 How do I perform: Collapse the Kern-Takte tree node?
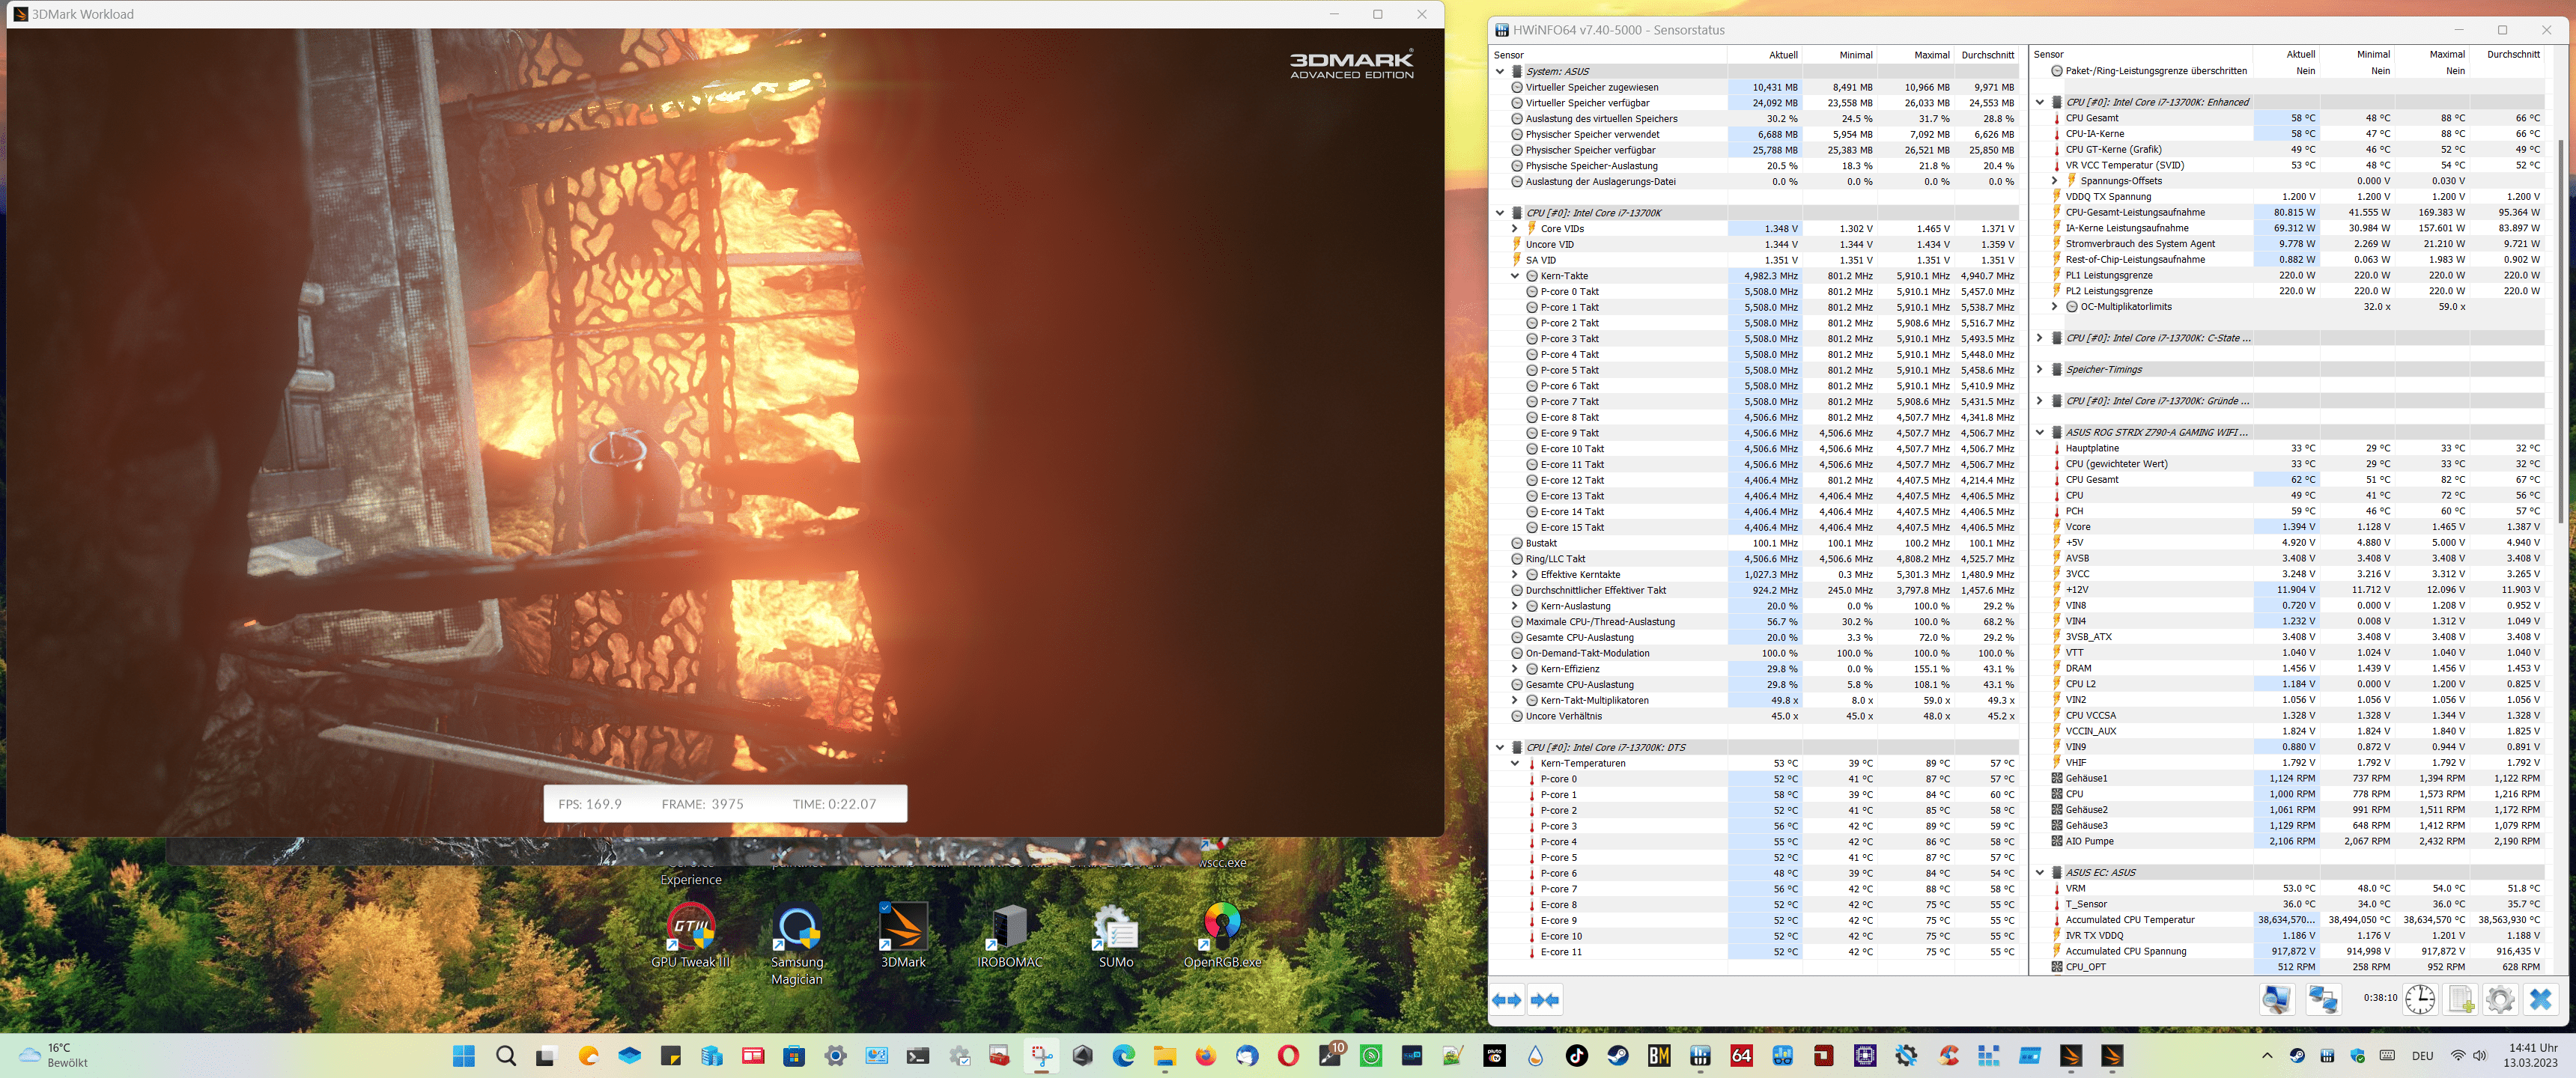point(1515,276)
